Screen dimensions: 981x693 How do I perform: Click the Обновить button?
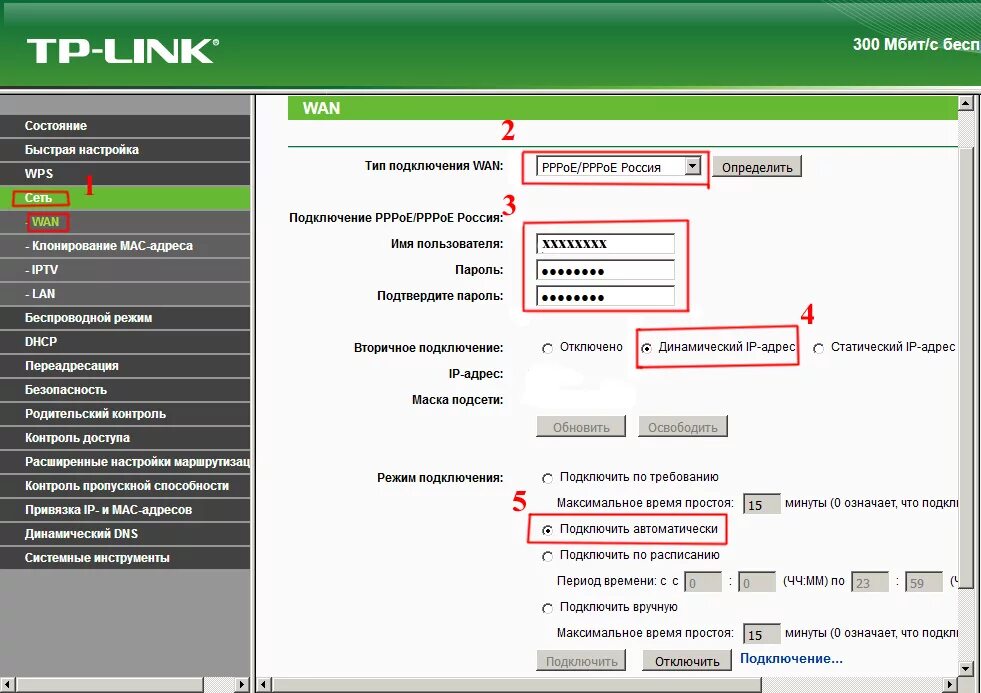pos(581,427)
